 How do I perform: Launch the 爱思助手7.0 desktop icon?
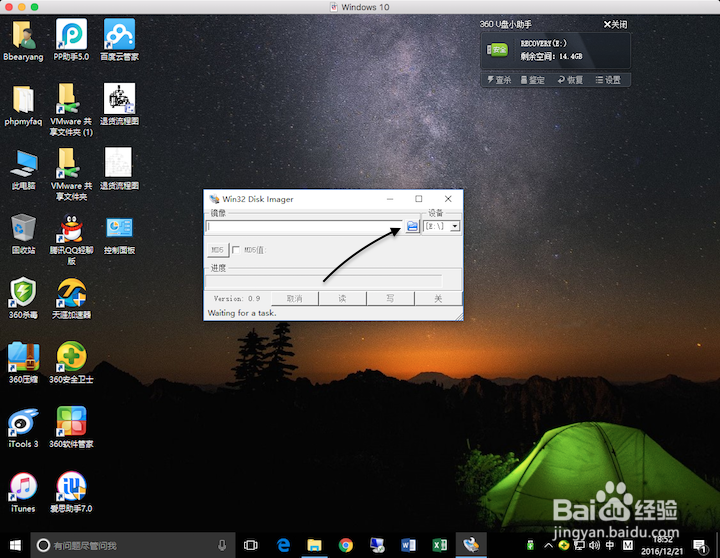pyautogui.click(x=71, y=492)
